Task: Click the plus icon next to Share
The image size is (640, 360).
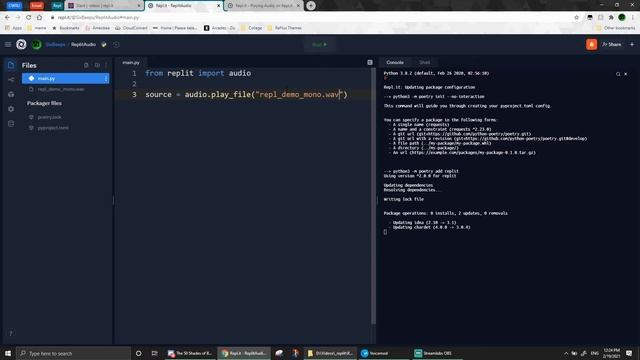Action: point(632,44)
